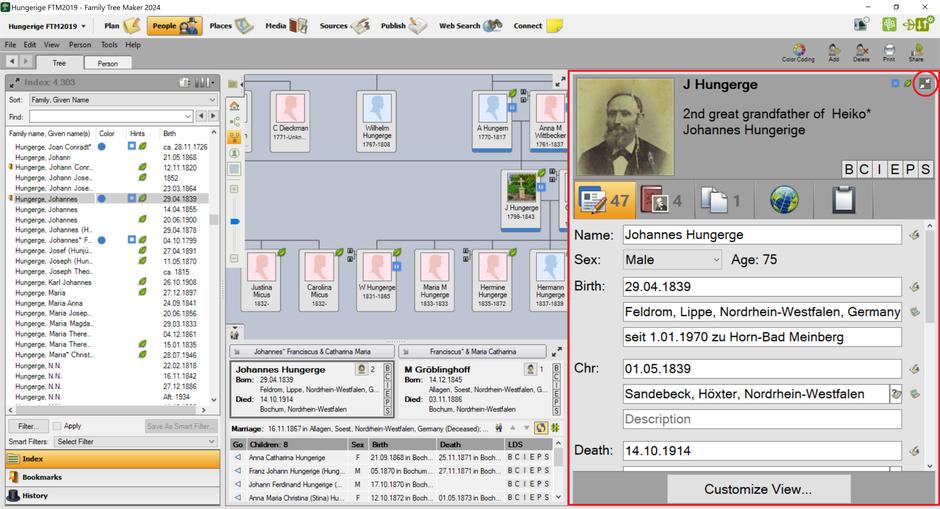Select the highlighted family view icon
The image size is (940, 509).
point(234,137)
